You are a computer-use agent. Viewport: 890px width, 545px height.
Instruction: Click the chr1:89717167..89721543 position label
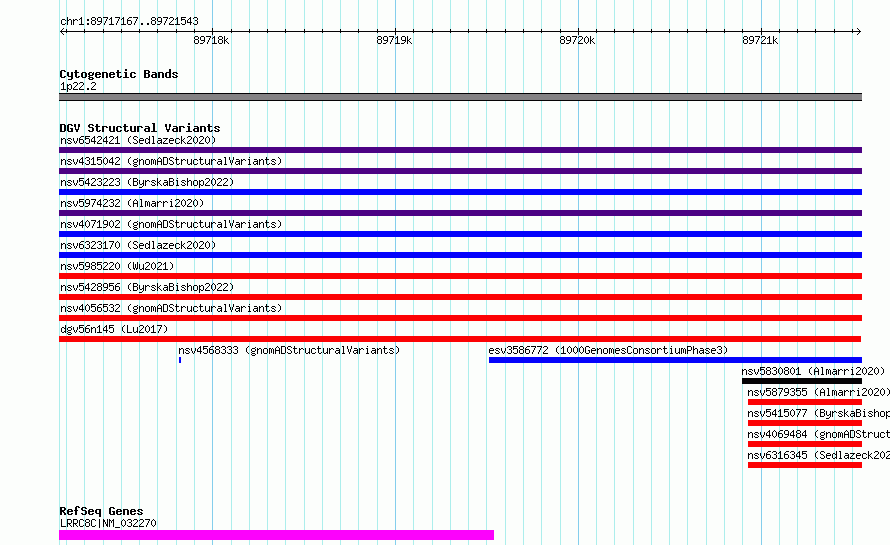point(129,22)
